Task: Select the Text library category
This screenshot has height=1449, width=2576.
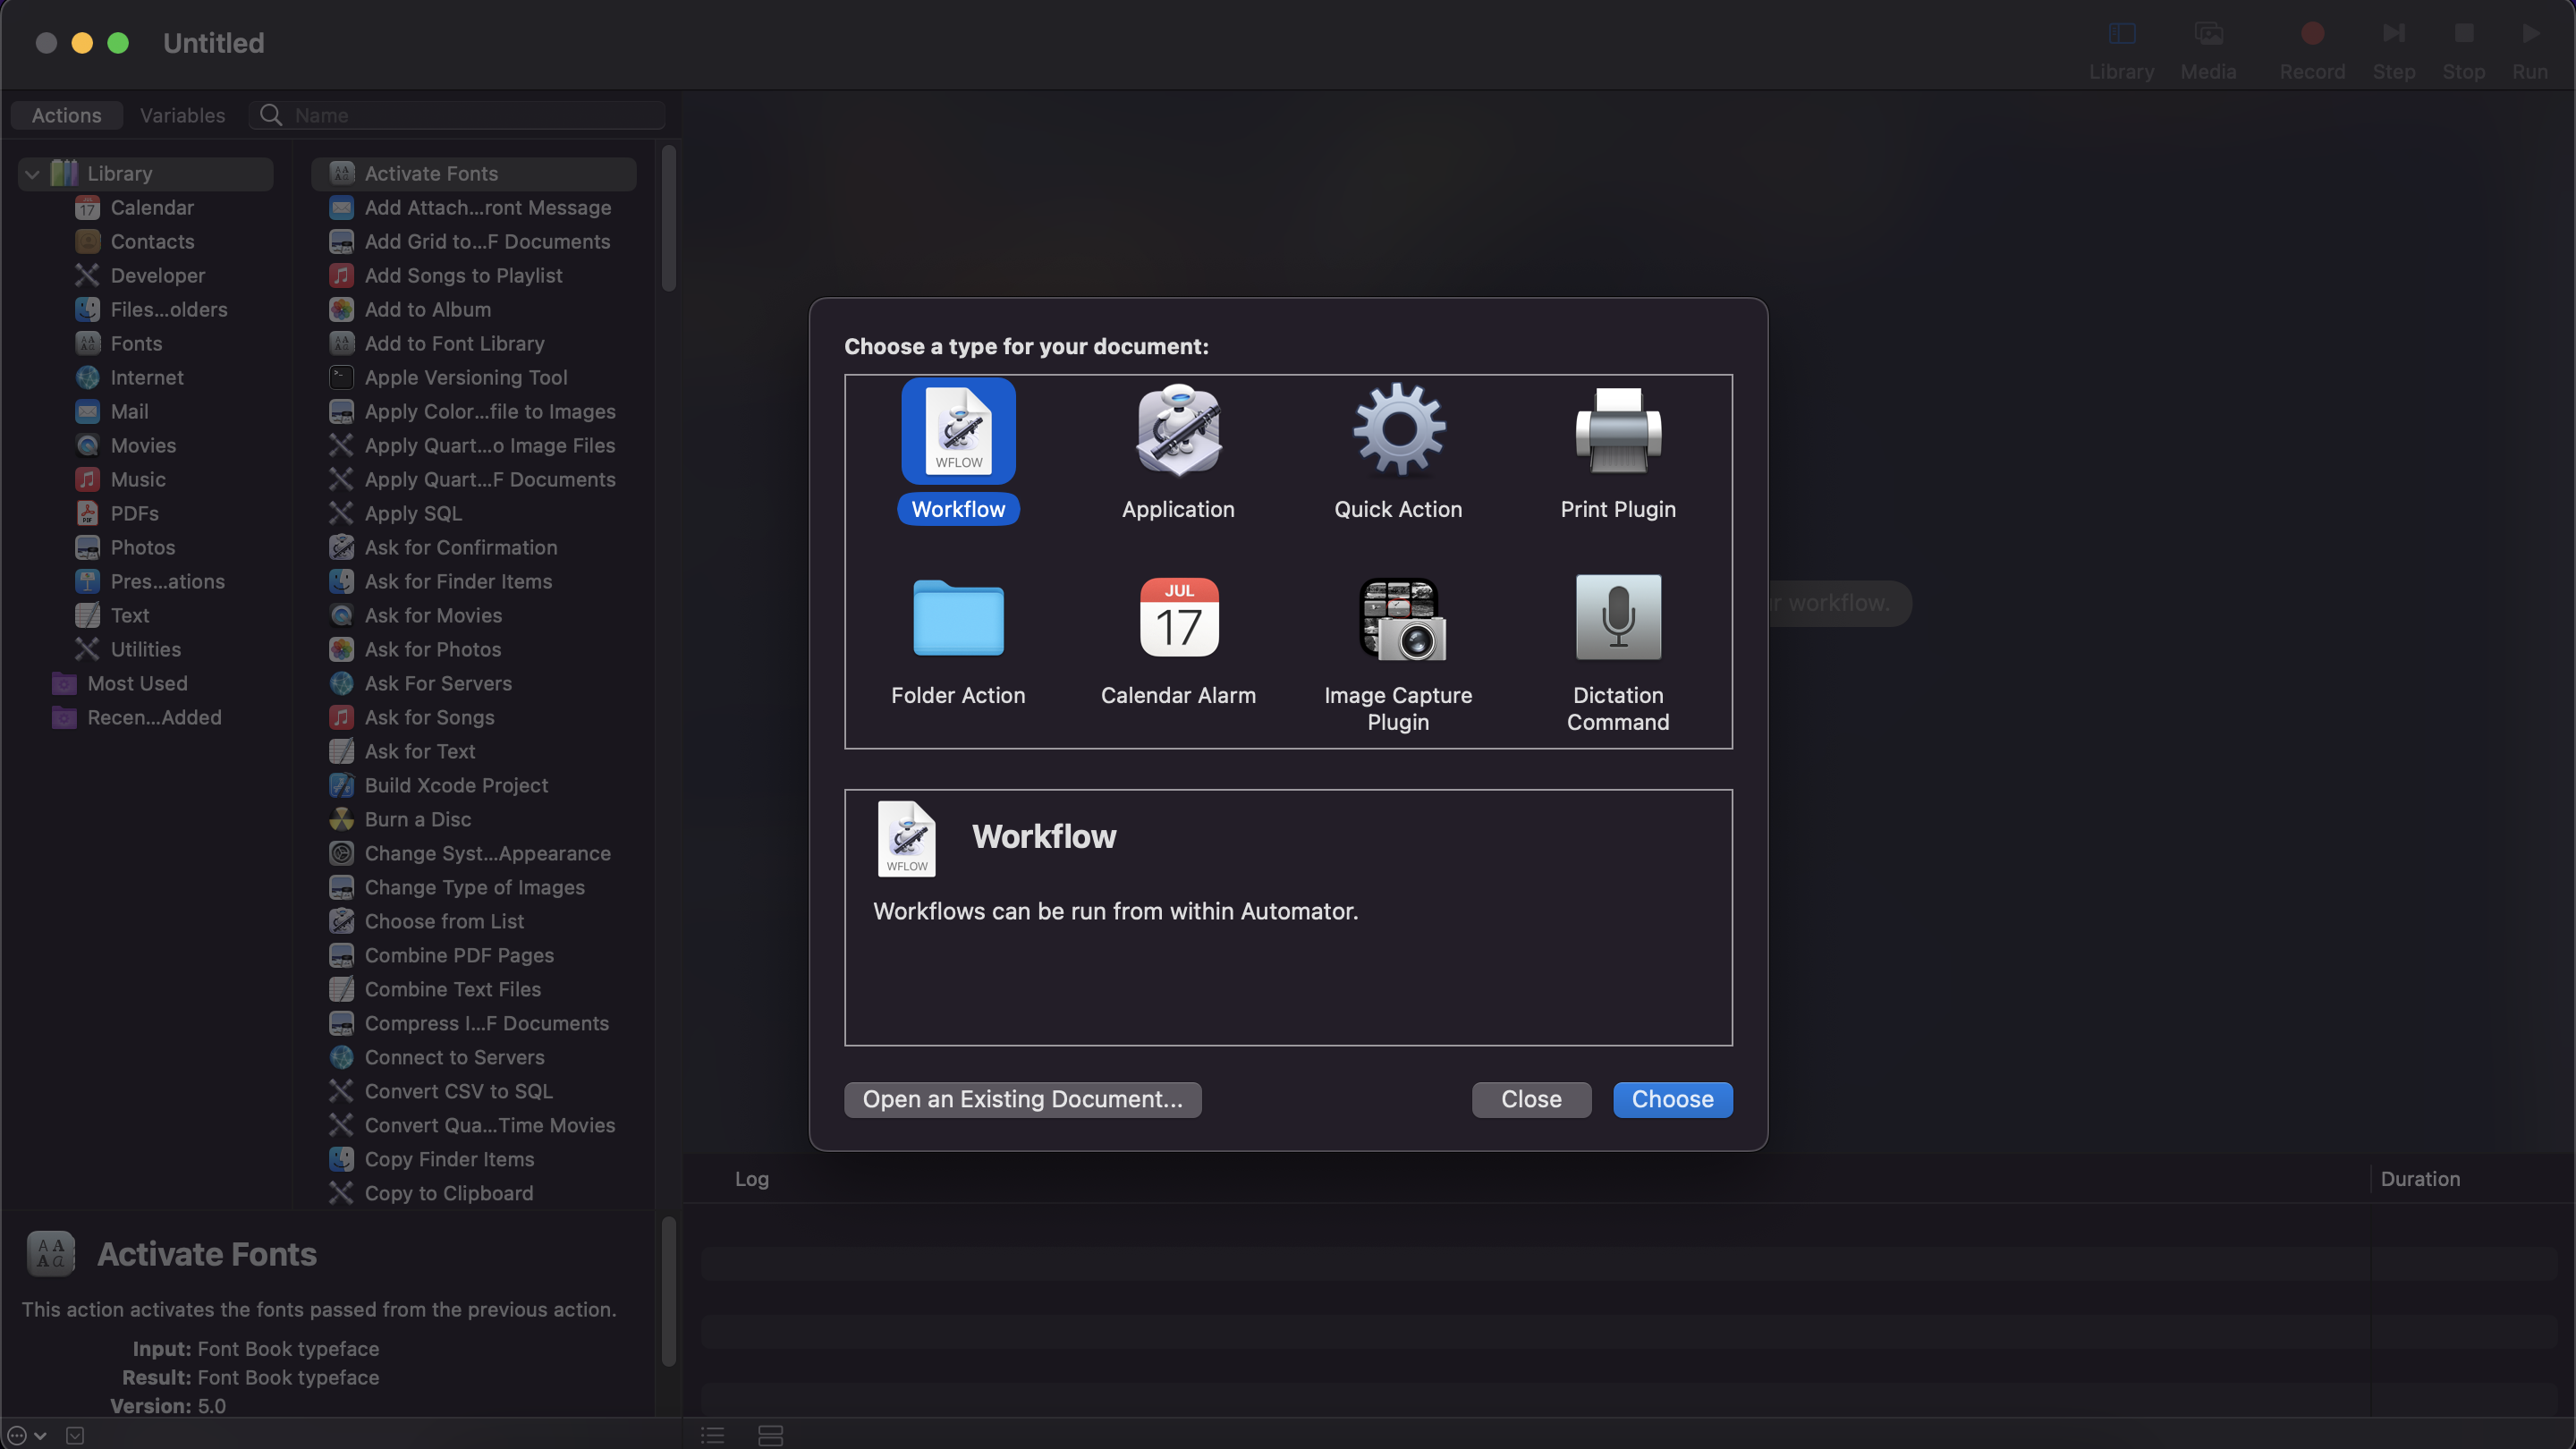Action: point(130,616)
